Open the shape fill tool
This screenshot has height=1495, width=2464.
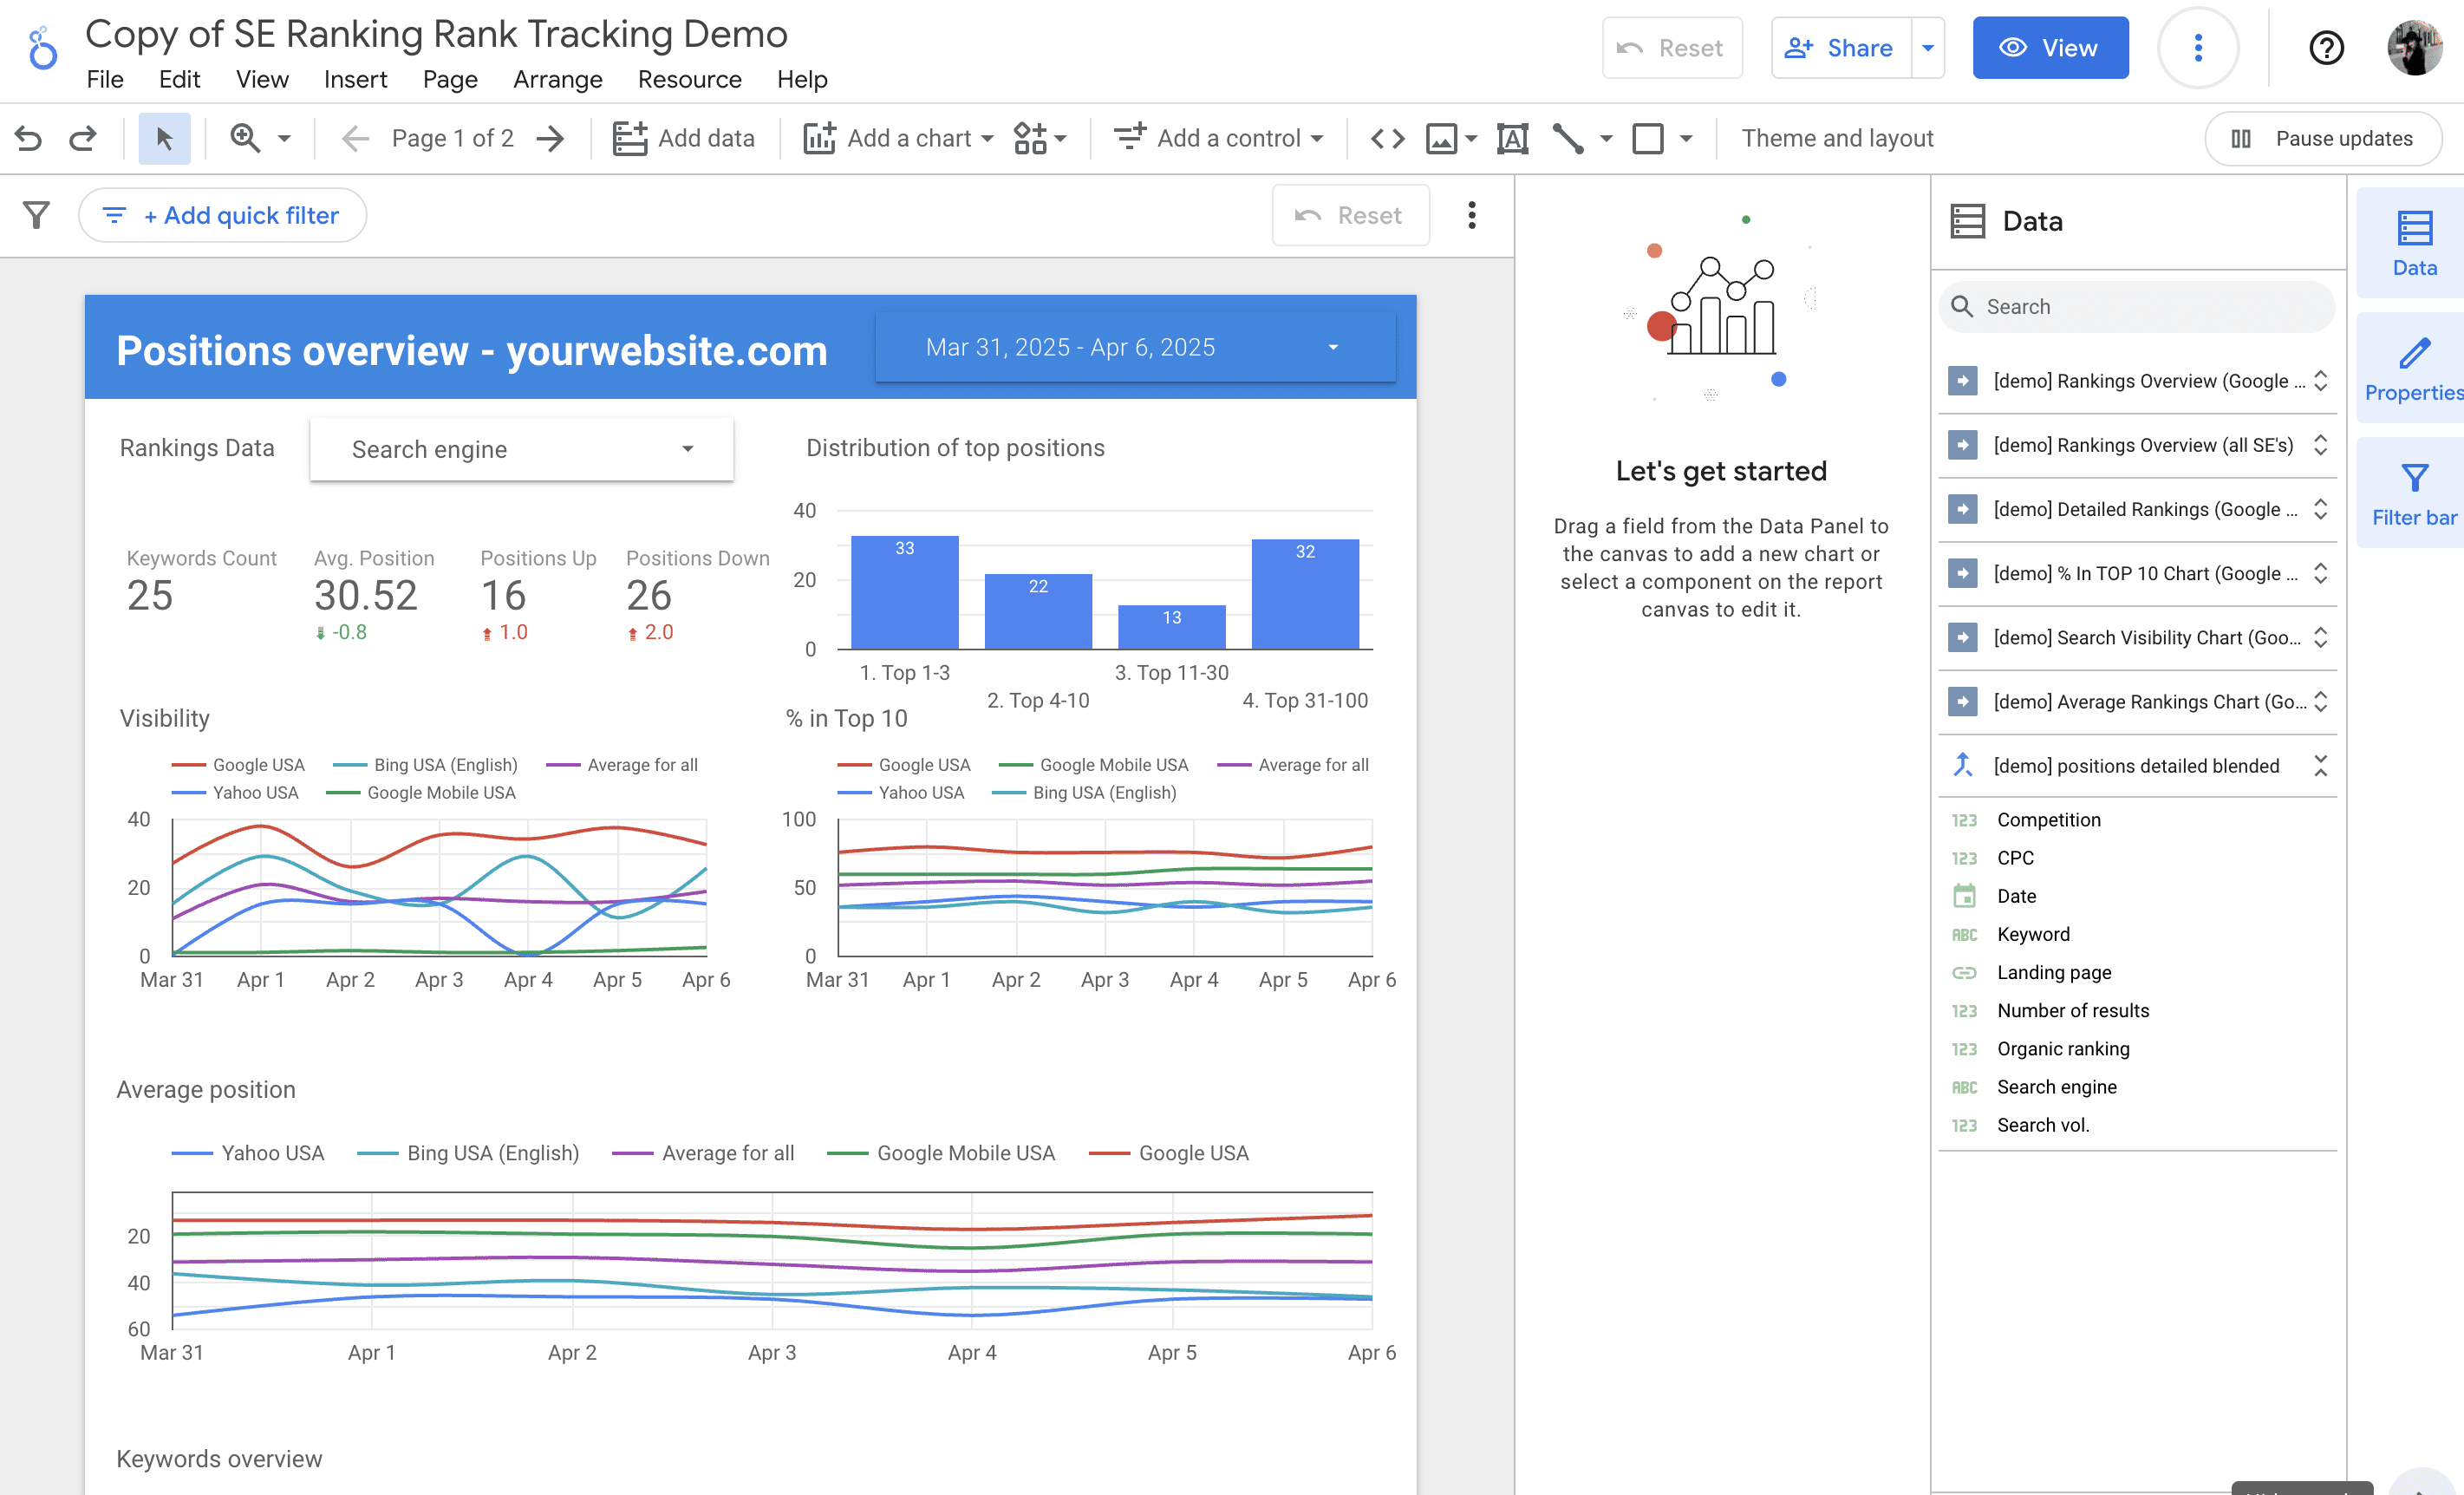click(1650, 138)
